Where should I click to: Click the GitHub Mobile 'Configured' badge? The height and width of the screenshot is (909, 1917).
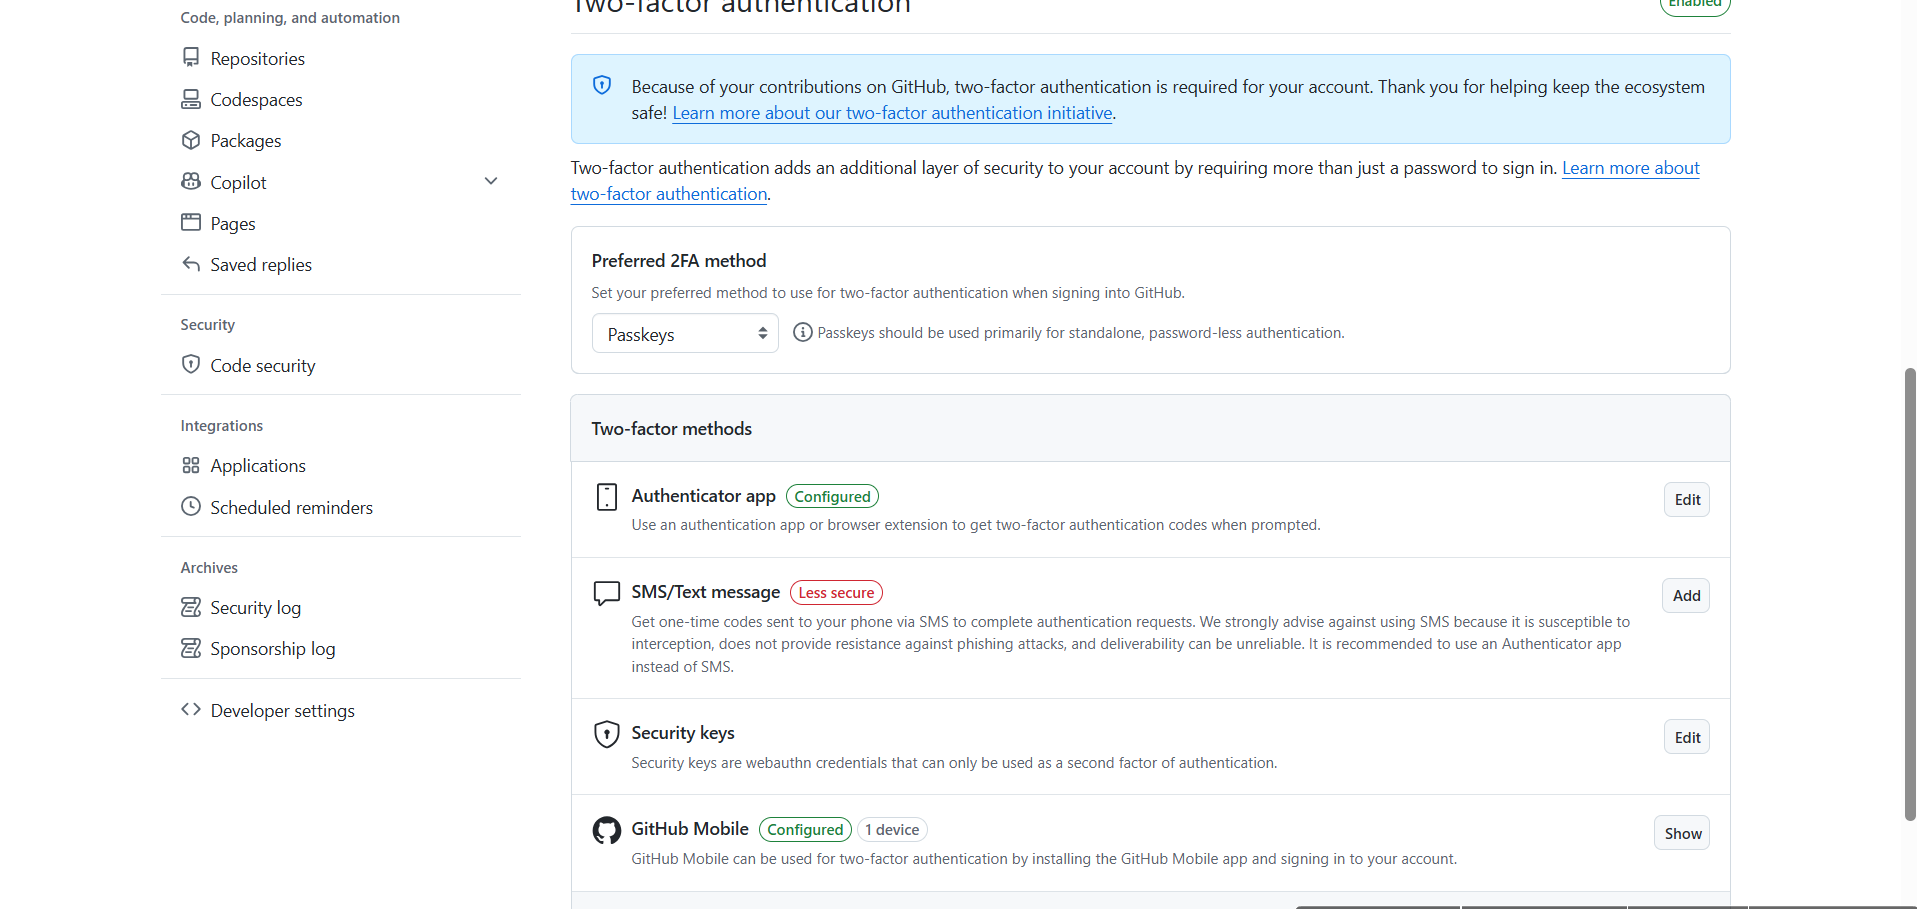click(x=805, y=830)
